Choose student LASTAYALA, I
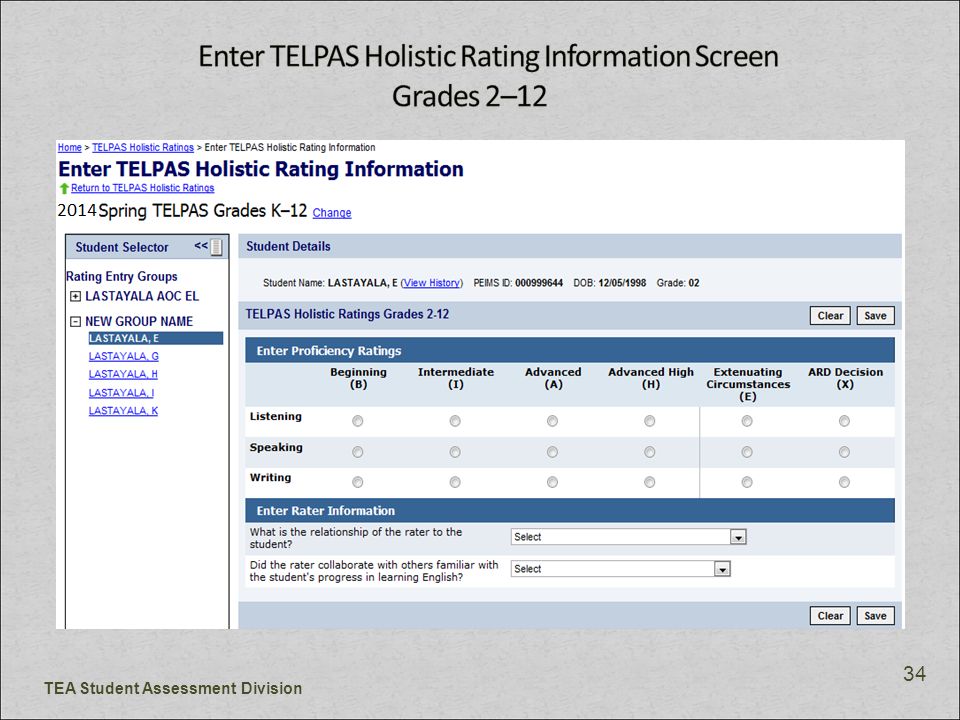Viewport: 960px width, 720px height. [x=121, y=393]
